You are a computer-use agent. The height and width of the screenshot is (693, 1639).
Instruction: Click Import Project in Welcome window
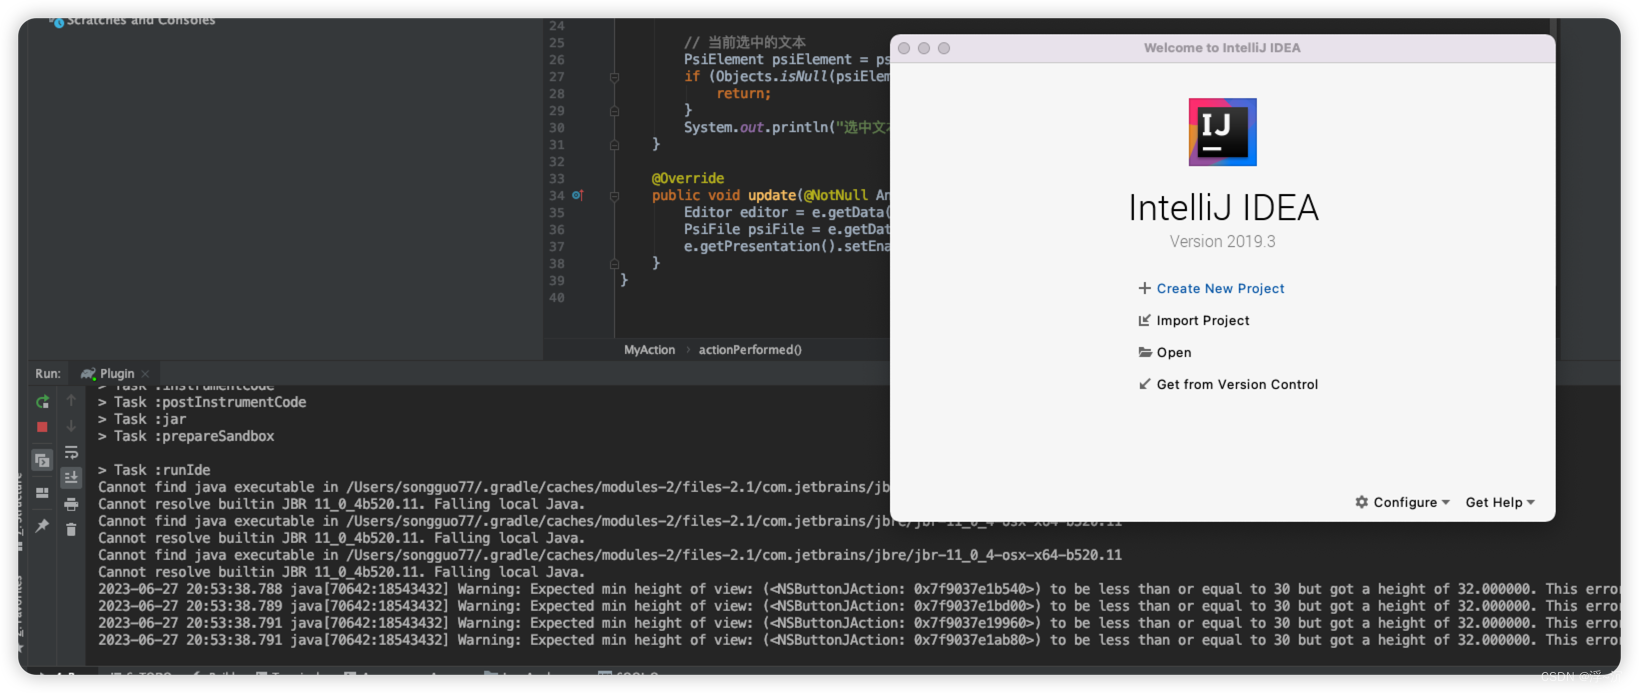1203,320
